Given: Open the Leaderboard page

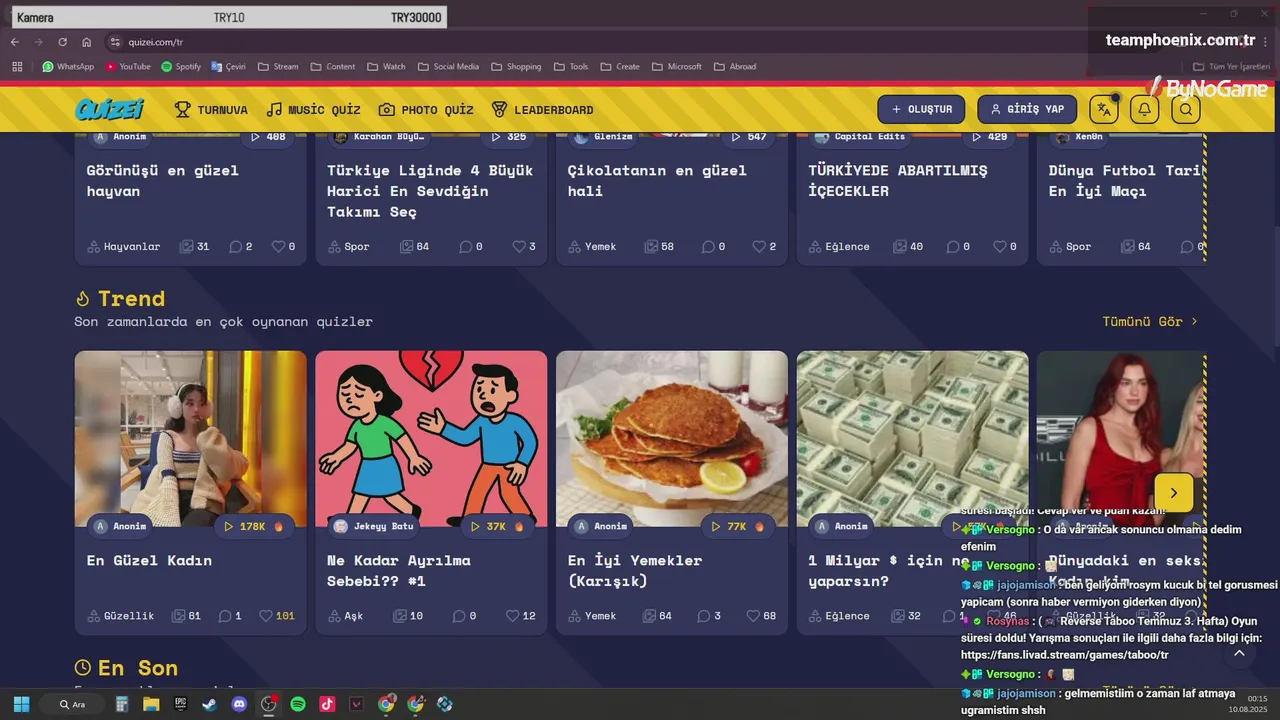Looking at the screenshot, I should (x=542, y=110).
